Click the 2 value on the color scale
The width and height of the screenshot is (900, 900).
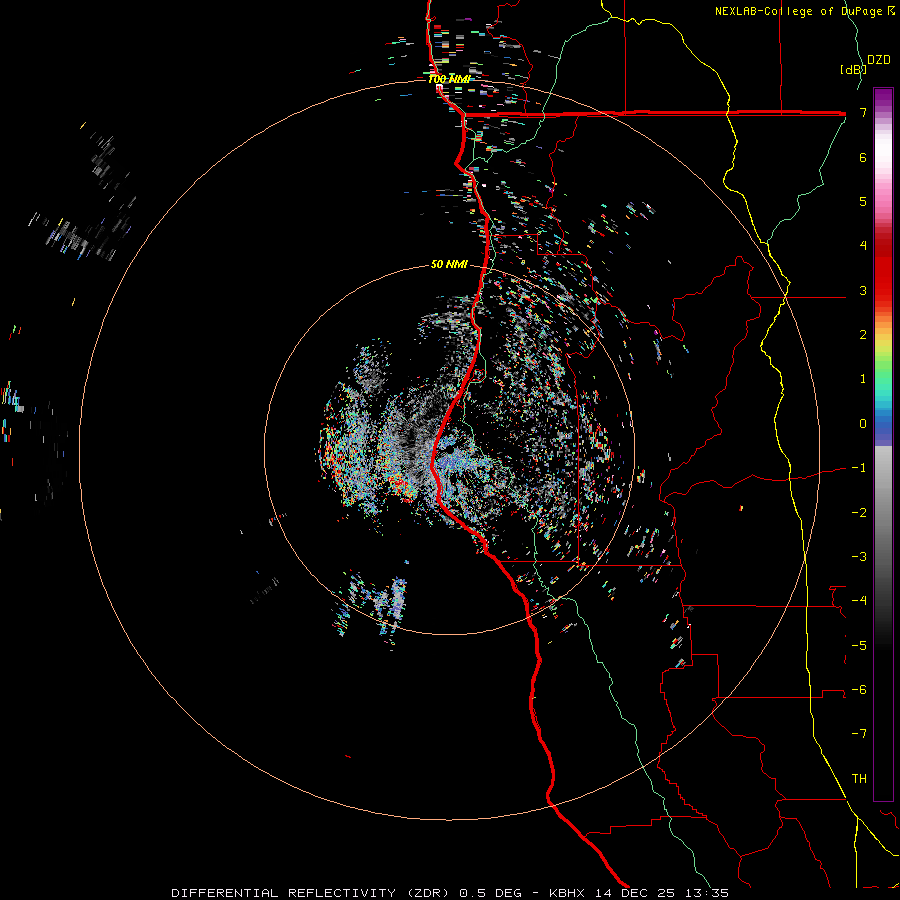point(863,335)
